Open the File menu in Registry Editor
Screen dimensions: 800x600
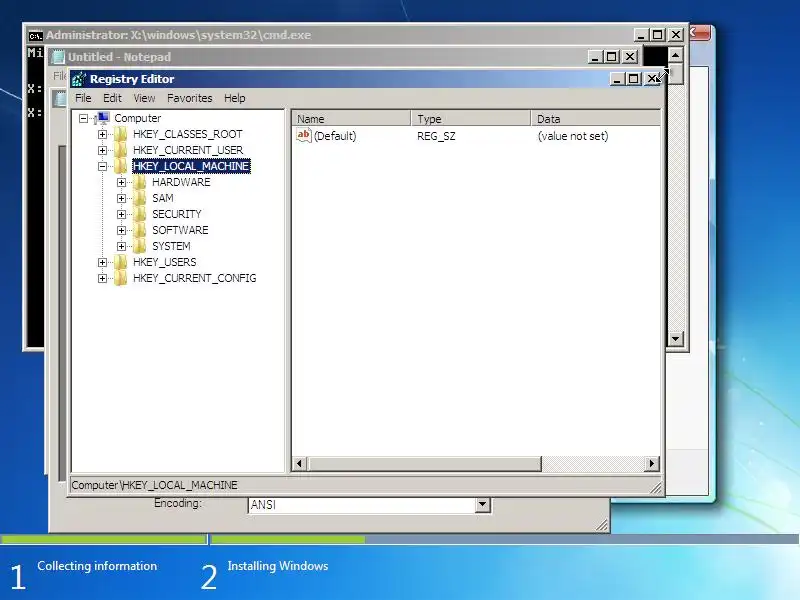(x=83, y=98)
